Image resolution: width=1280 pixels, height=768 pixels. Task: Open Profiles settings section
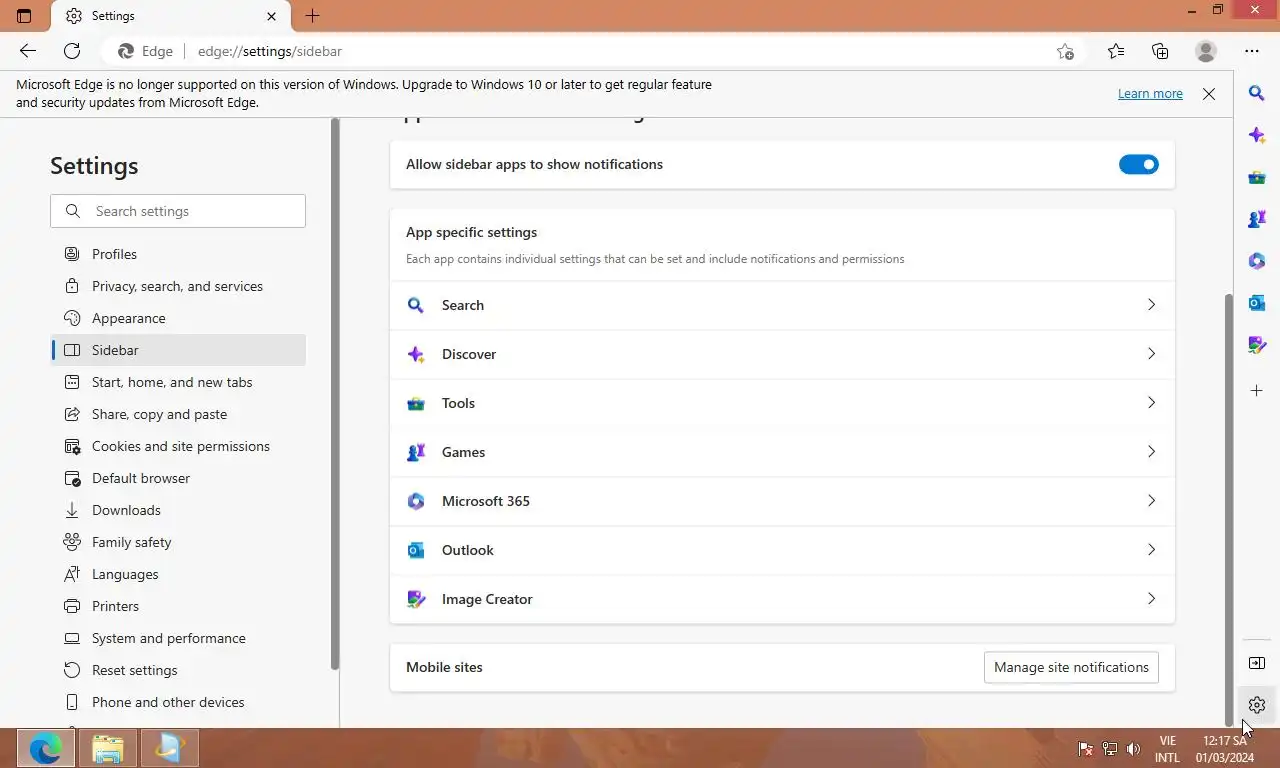[178, 254]
